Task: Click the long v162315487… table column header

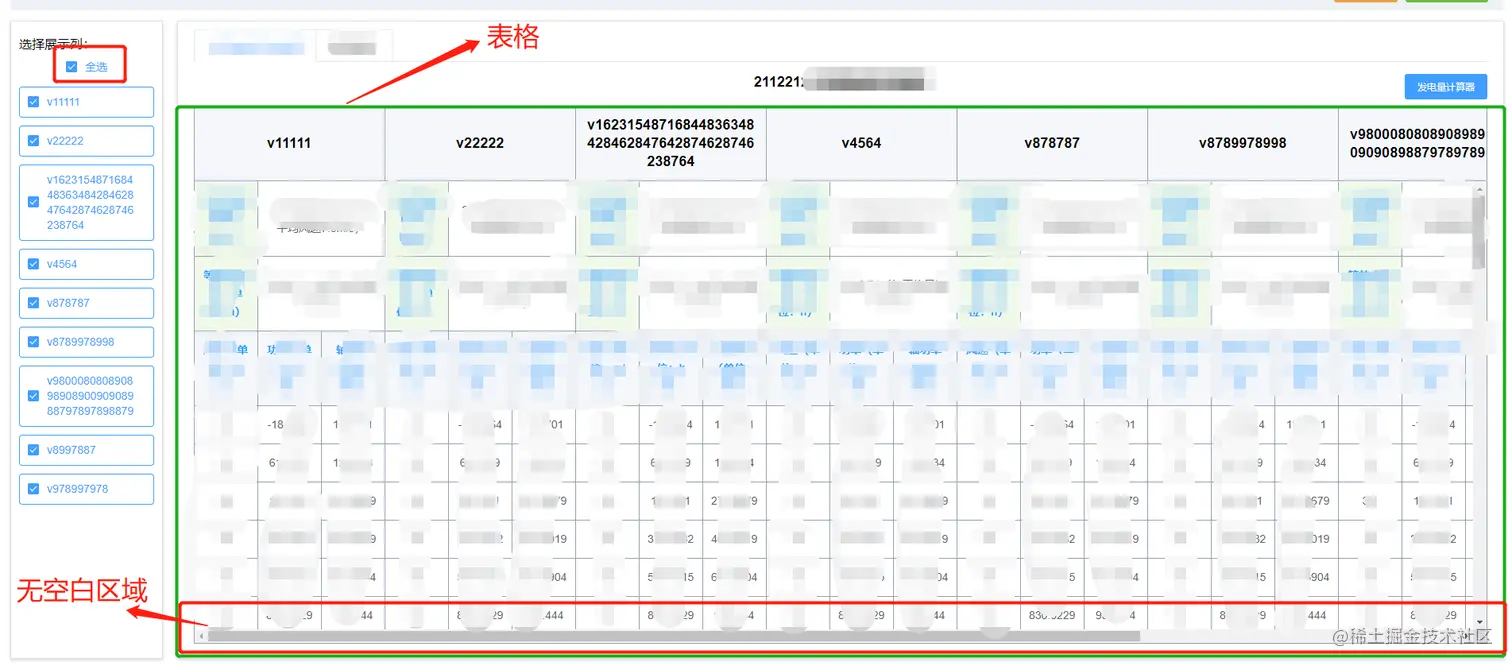Action: click(671, 143)
